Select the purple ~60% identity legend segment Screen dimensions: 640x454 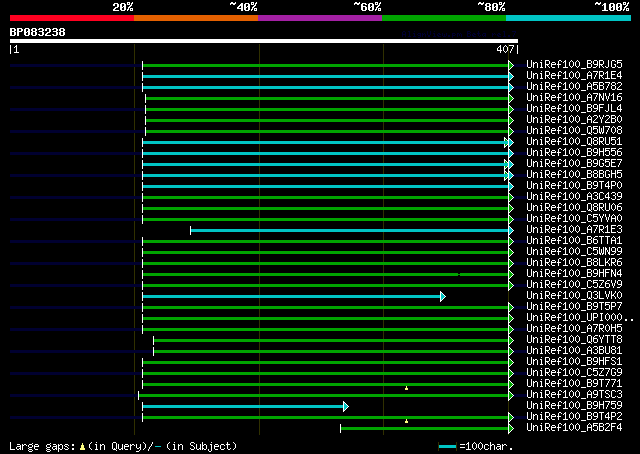[319, 18]
